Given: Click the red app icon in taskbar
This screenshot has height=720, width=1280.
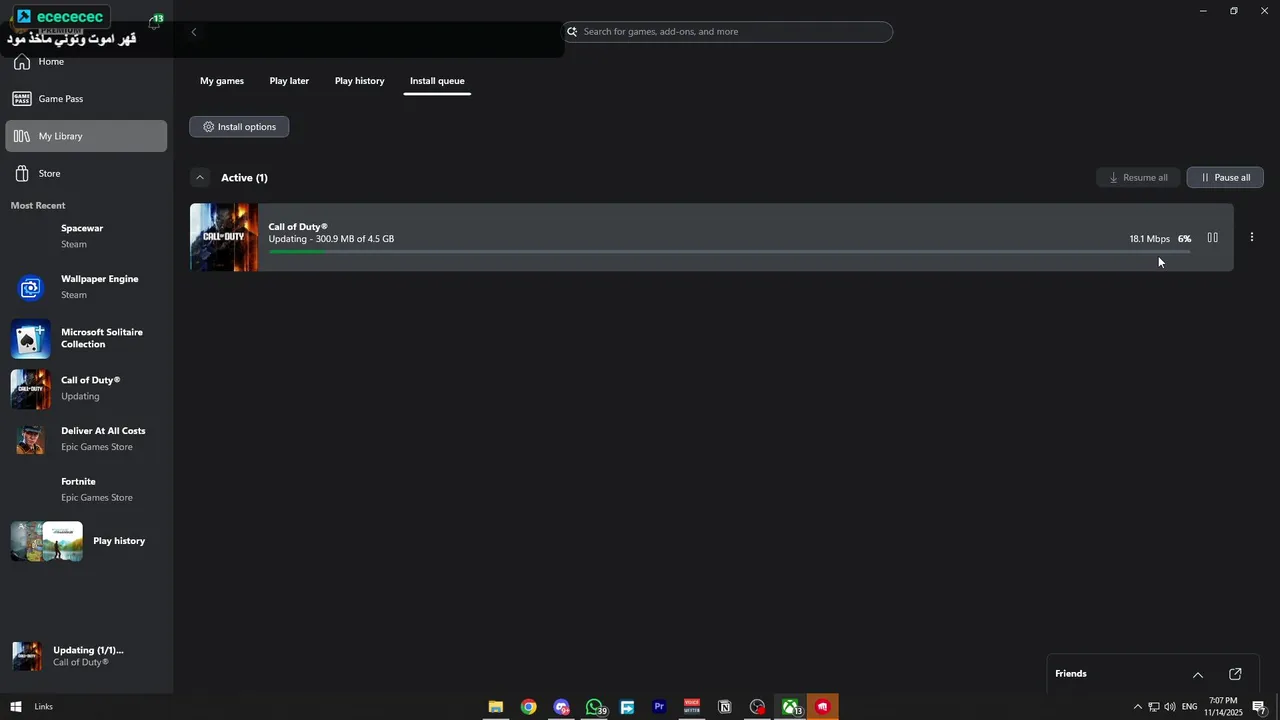Looking at the screenshot, I should point(823,707).
